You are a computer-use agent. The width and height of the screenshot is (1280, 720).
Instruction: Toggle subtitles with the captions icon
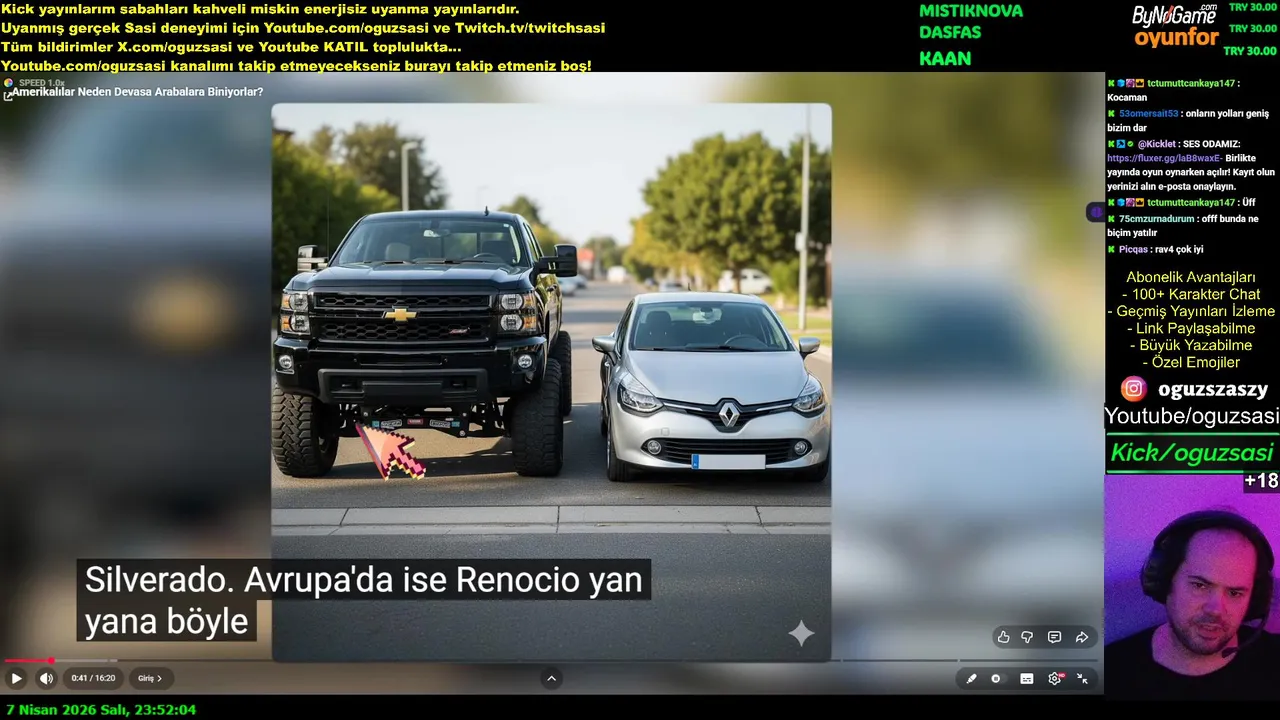point(1027,678)
